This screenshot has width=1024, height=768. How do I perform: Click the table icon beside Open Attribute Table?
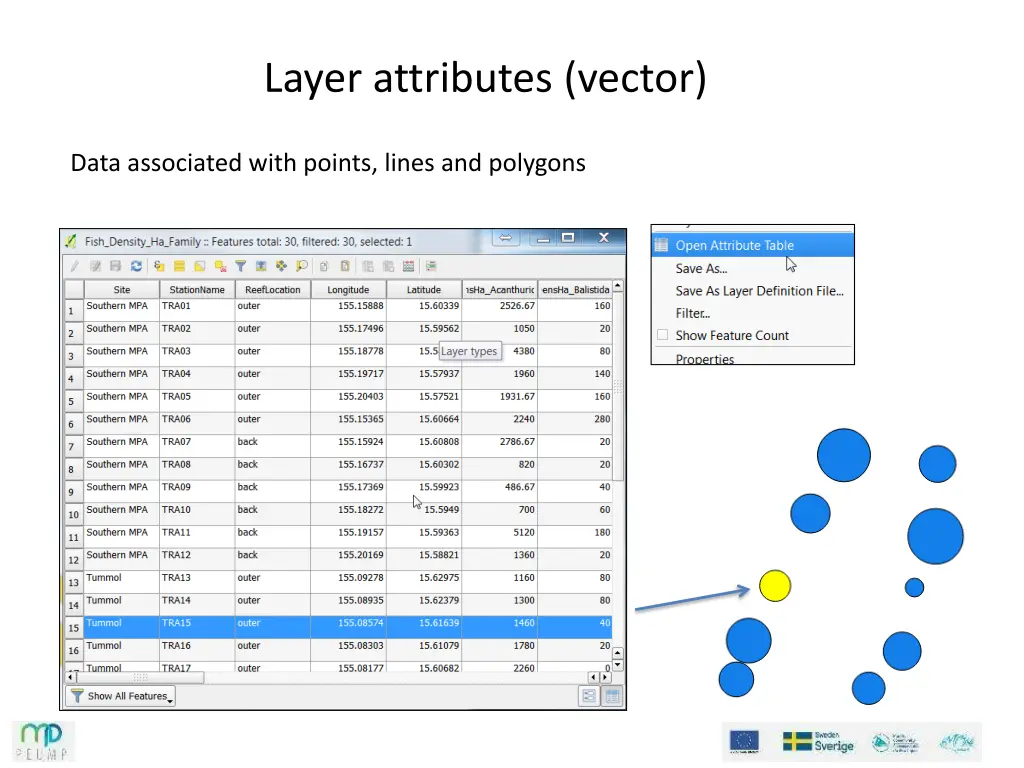pyautogui.click(x=662, y=246)
